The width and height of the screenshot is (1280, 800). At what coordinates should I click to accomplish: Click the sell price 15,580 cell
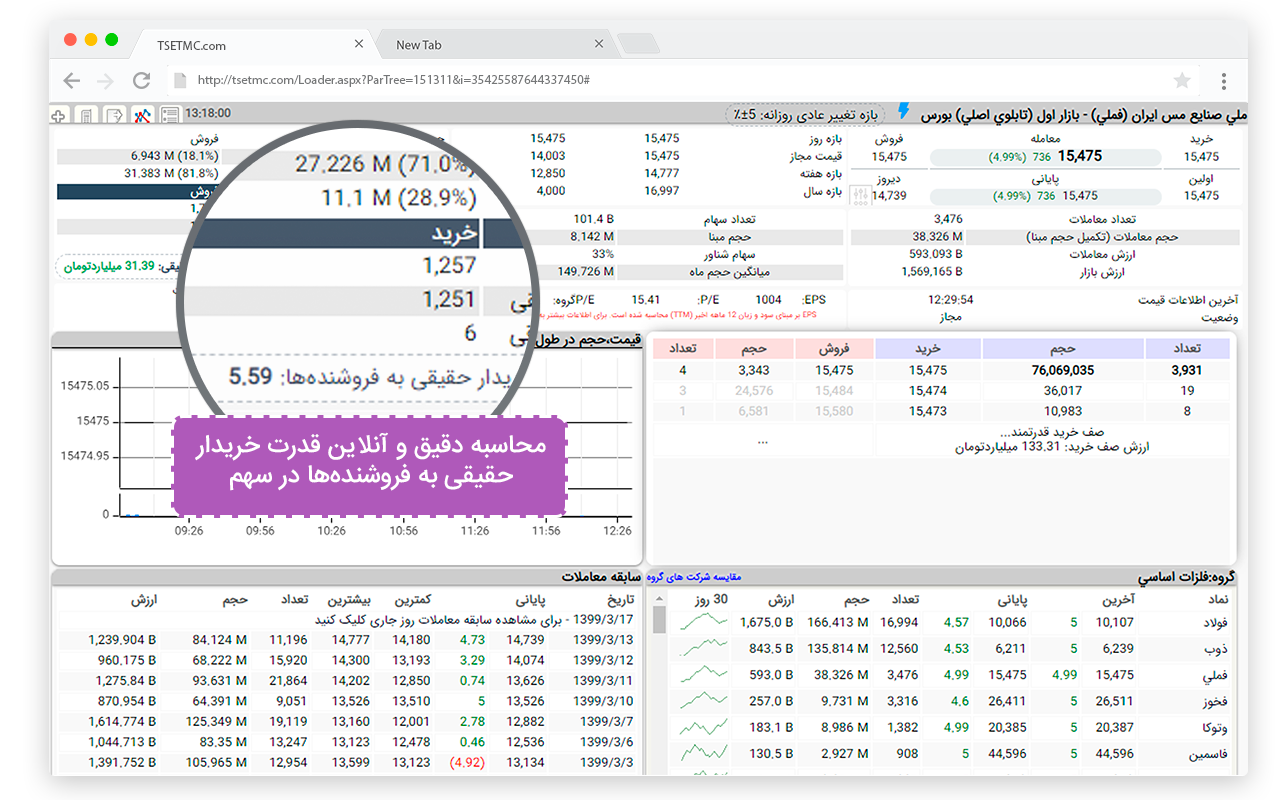tap(834, 411)
